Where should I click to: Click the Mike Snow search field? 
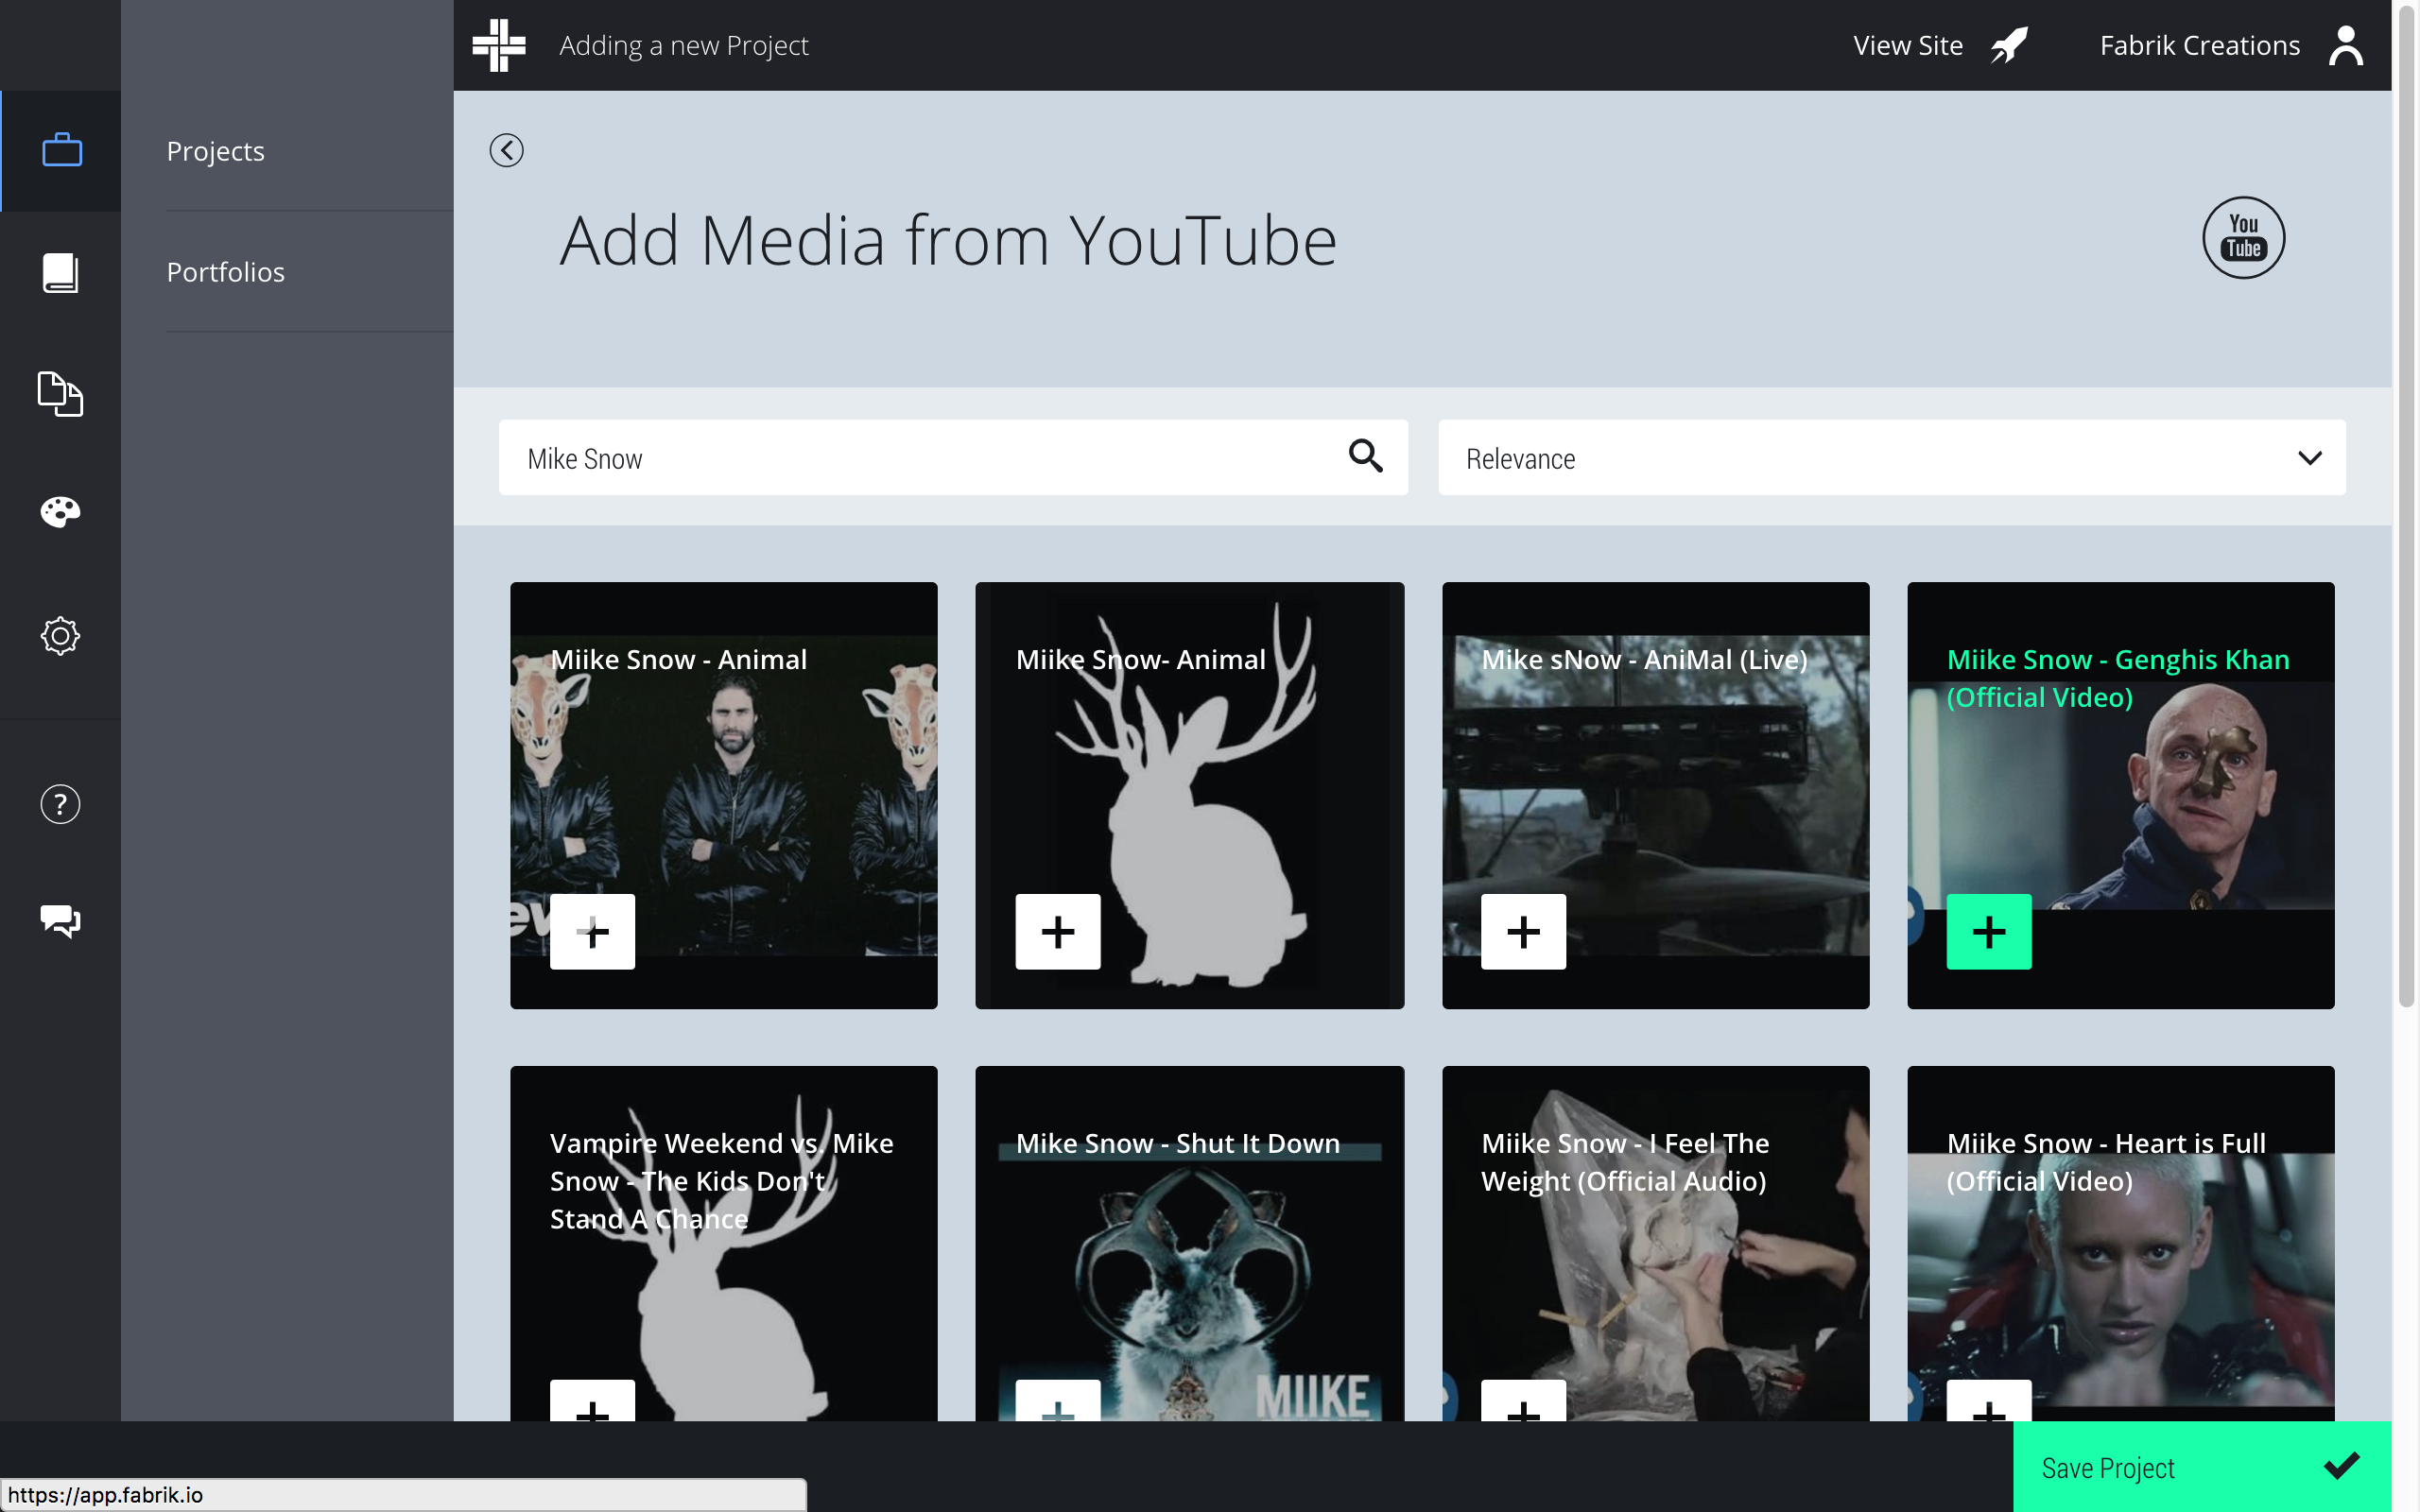[x=920, y=458]
